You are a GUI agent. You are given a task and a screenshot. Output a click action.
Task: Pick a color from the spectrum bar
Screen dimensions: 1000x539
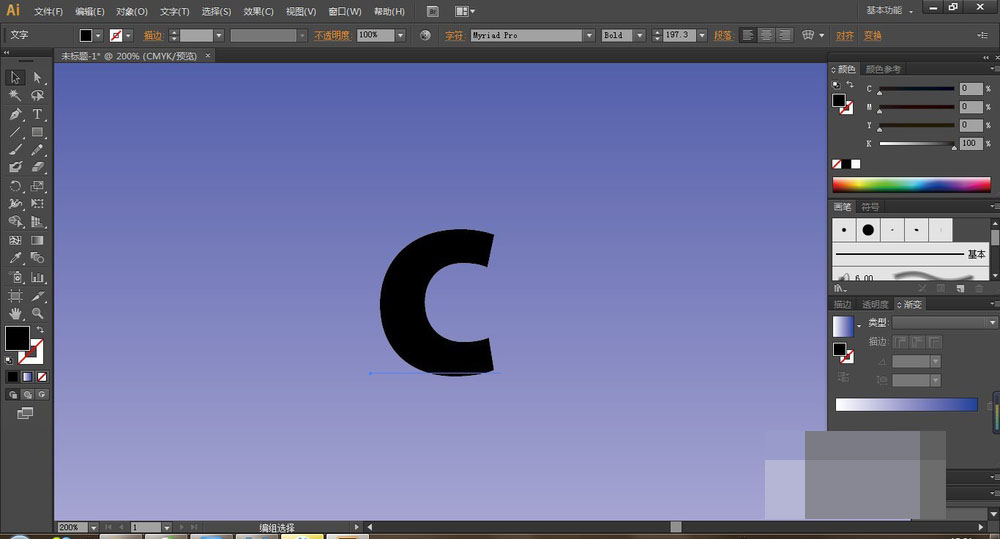[911, 184]
